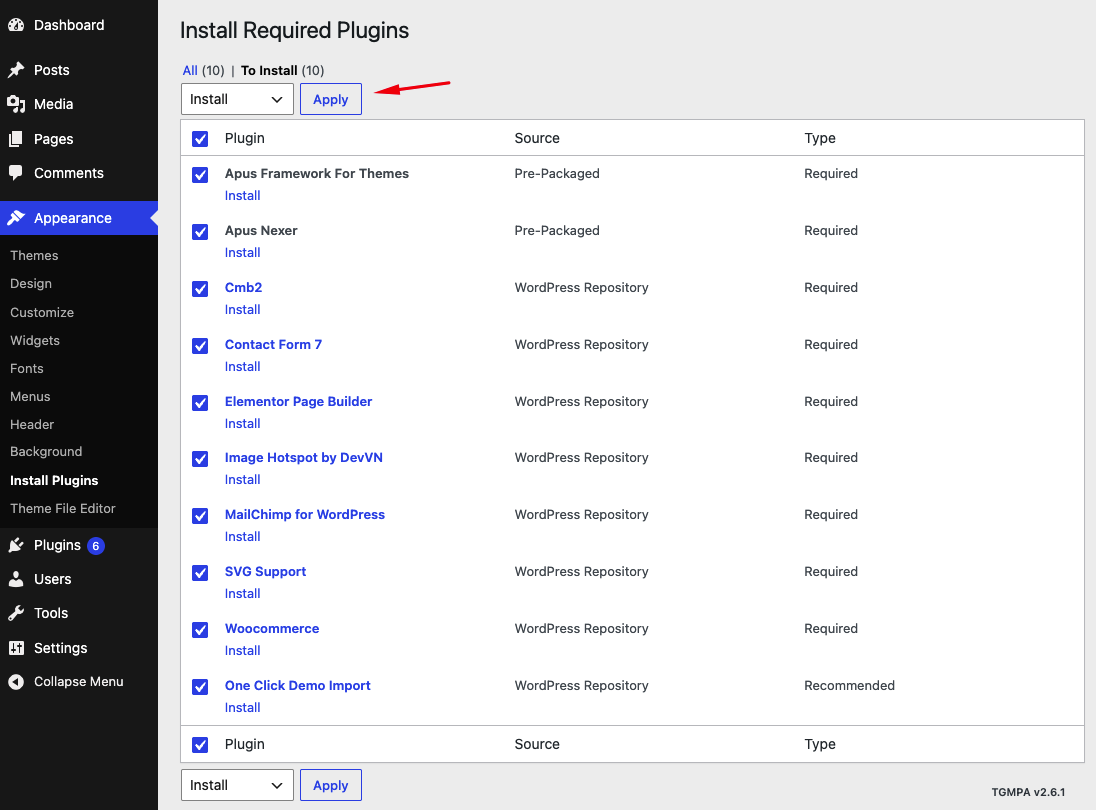Screen dimensions: 1096x810
Task: Click the Users person icon
Action: (x=16, y=579)
